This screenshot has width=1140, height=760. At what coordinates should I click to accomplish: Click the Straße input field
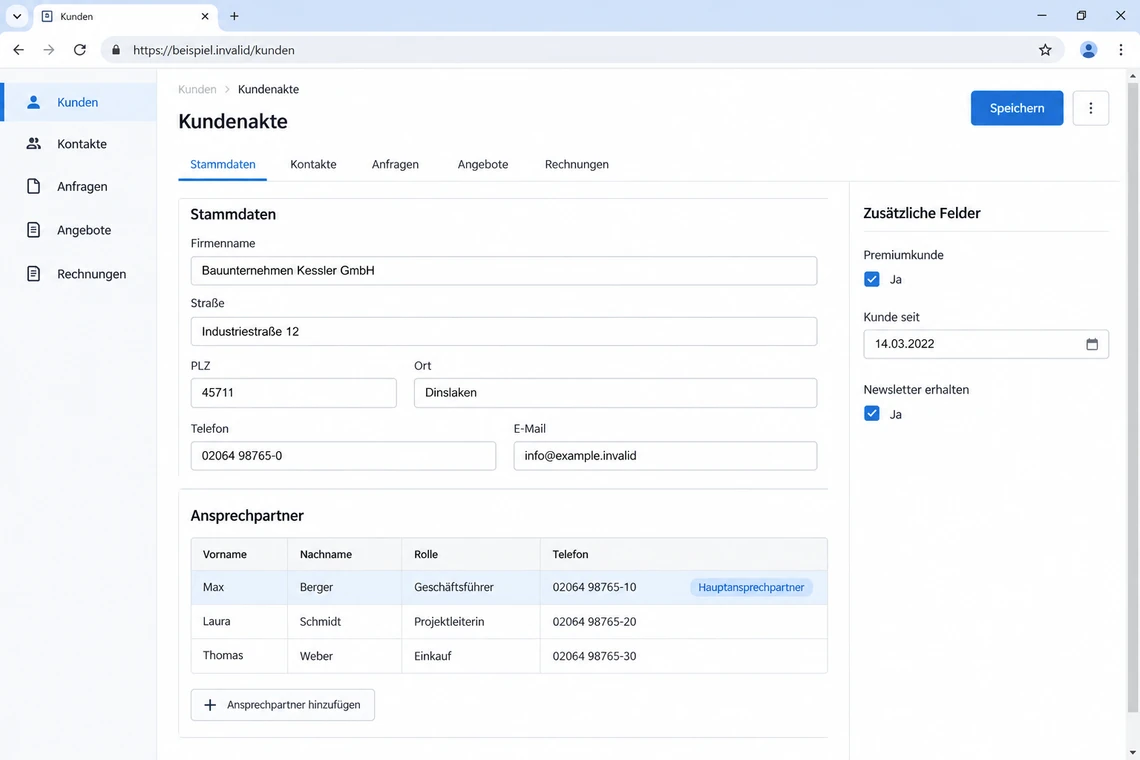coord(503,332)
